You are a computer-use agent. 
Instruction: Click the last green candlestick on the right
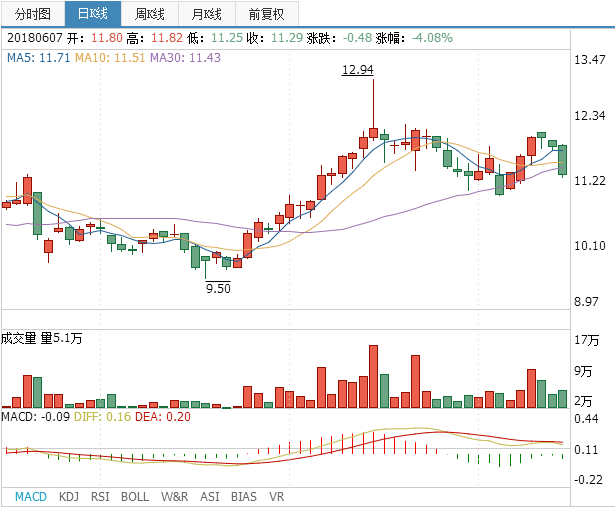(562, 160)
